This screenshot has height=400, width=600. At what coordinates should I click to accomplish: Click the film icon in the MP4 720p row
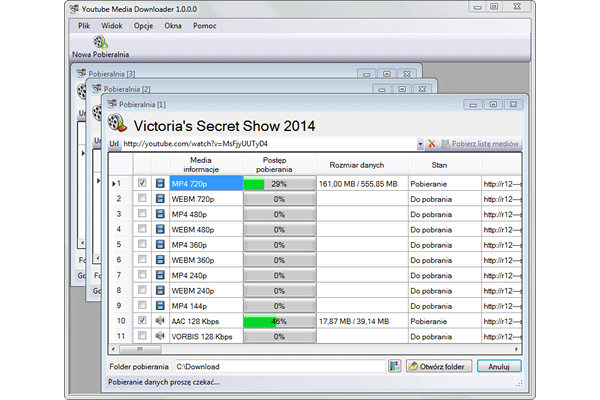[160, 183]
